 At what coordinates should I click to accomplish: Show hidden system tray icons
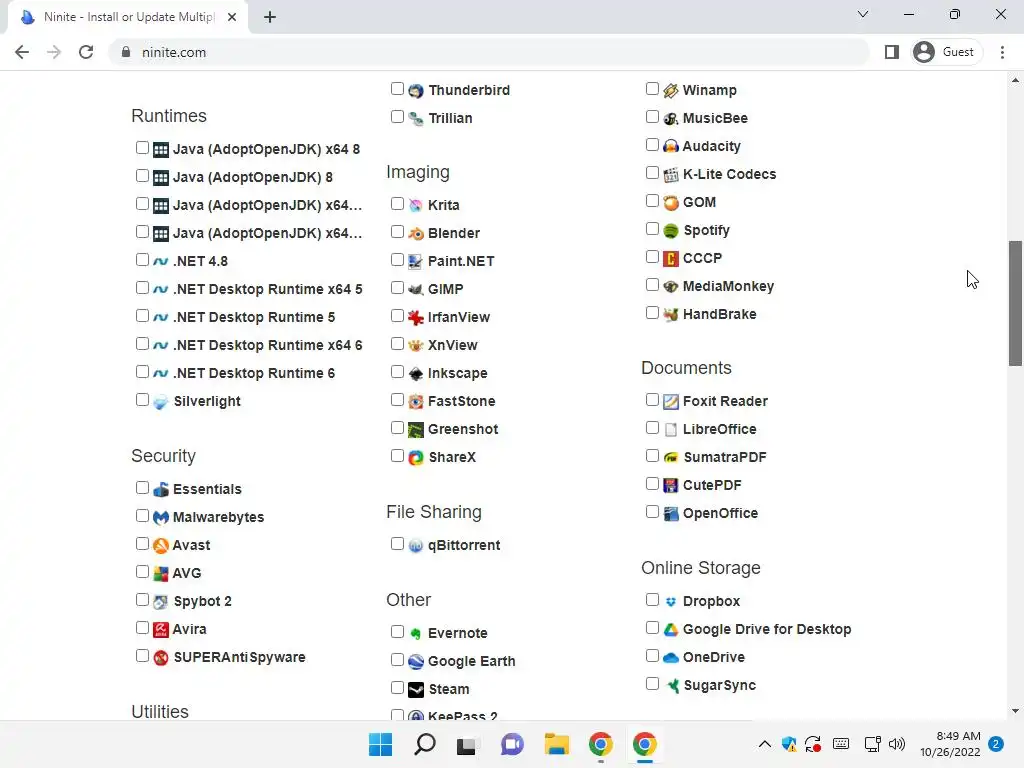(765, 744)
